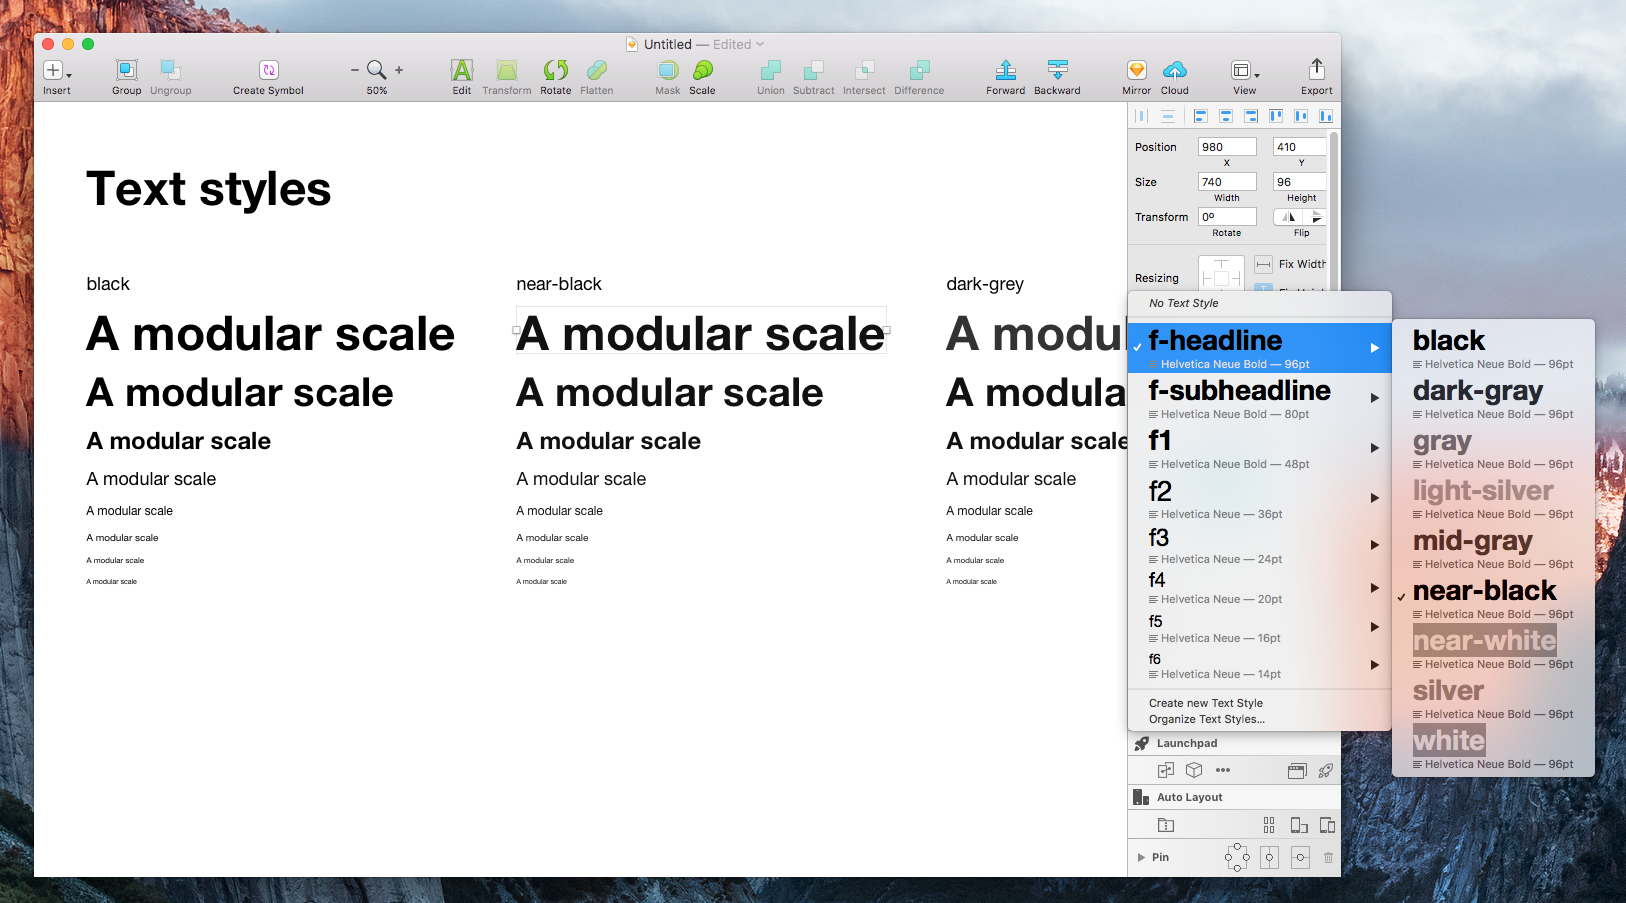Click the Width size field
This screenshot has width=1626, height=903.
[x=1227, y=182]
